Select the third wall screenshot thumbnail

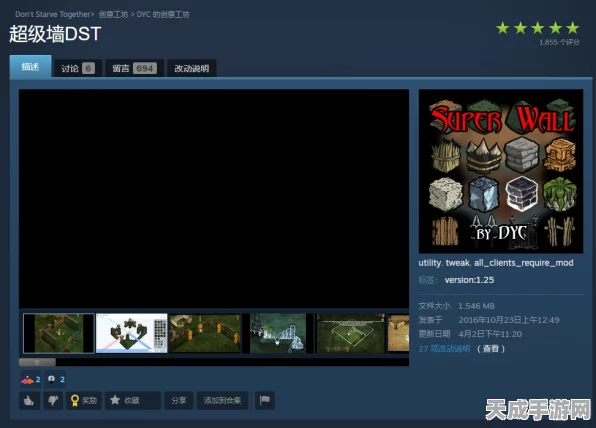205,333
